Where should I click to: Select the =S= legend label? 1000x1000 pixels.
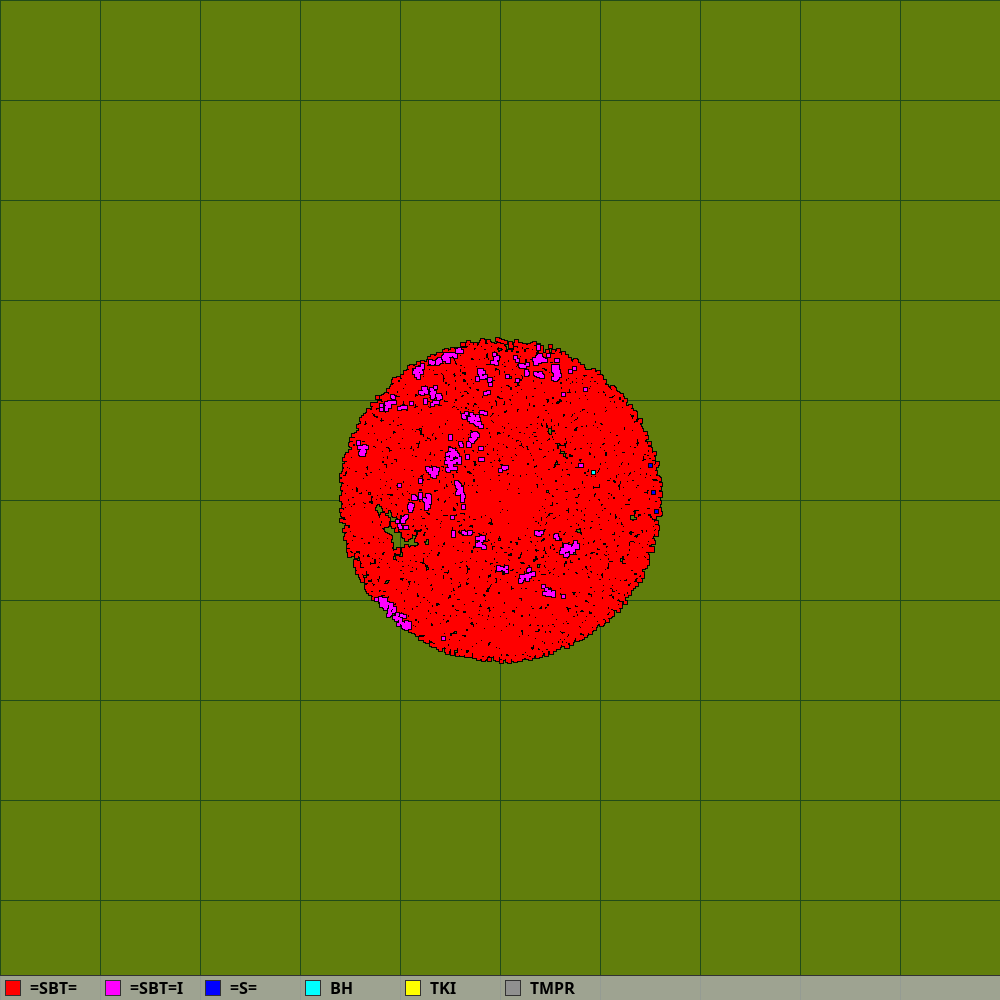click(x=243, y=988)
